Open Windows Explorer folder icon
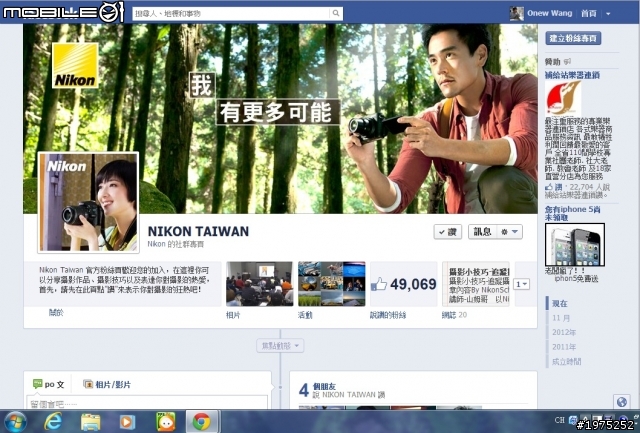This screenshot has height=433, width=640. click(91, 422)
